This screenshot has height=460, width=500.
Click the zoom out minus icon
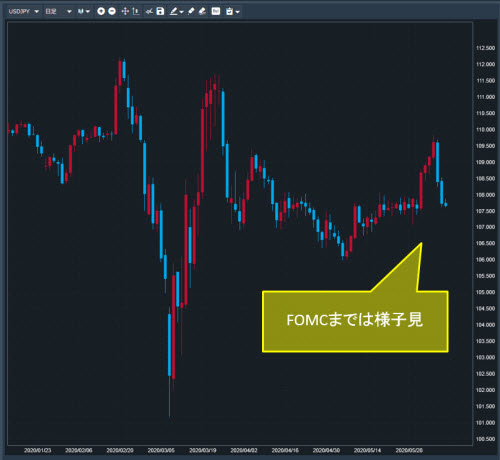point(112,11)
